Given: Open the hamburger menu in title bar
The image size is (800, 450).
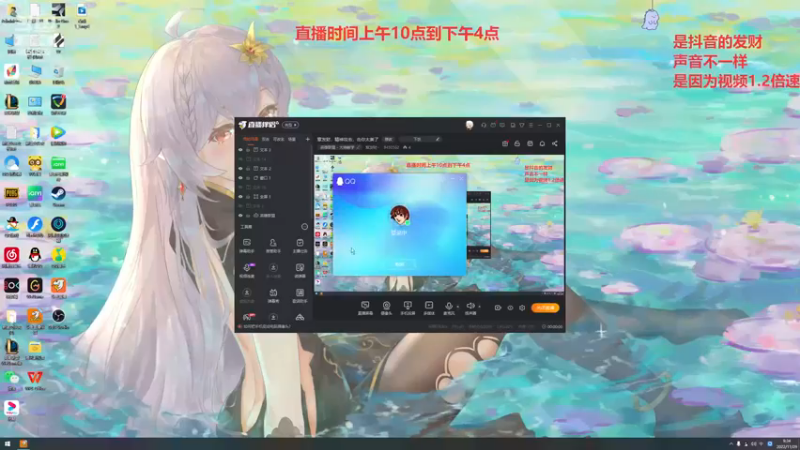Looking at the screenshot, I should point(531,125).
